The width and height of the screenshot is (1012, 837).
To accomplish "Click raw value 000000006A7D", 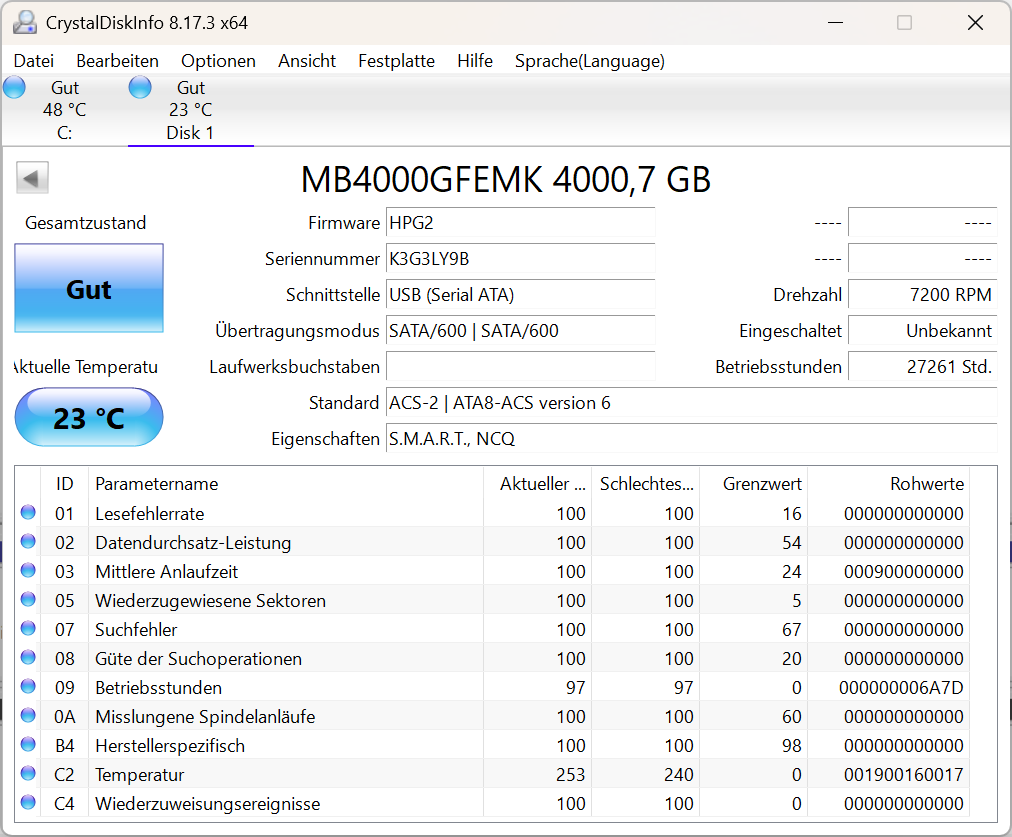I will click(x=901, y=688).
